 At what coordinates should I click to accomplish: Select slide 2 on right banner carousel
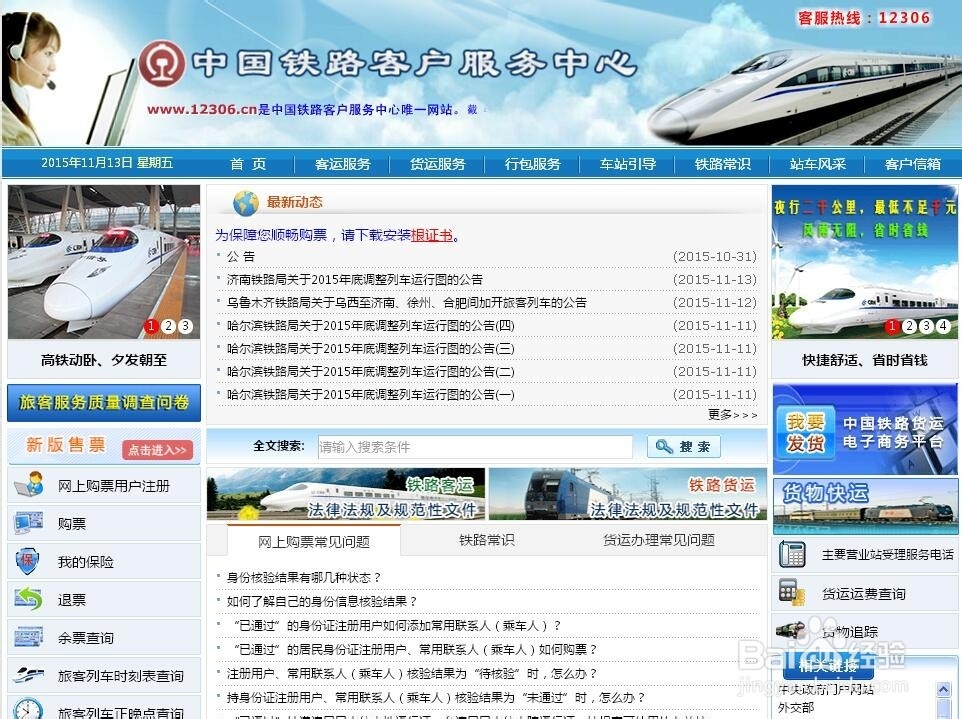909,326
